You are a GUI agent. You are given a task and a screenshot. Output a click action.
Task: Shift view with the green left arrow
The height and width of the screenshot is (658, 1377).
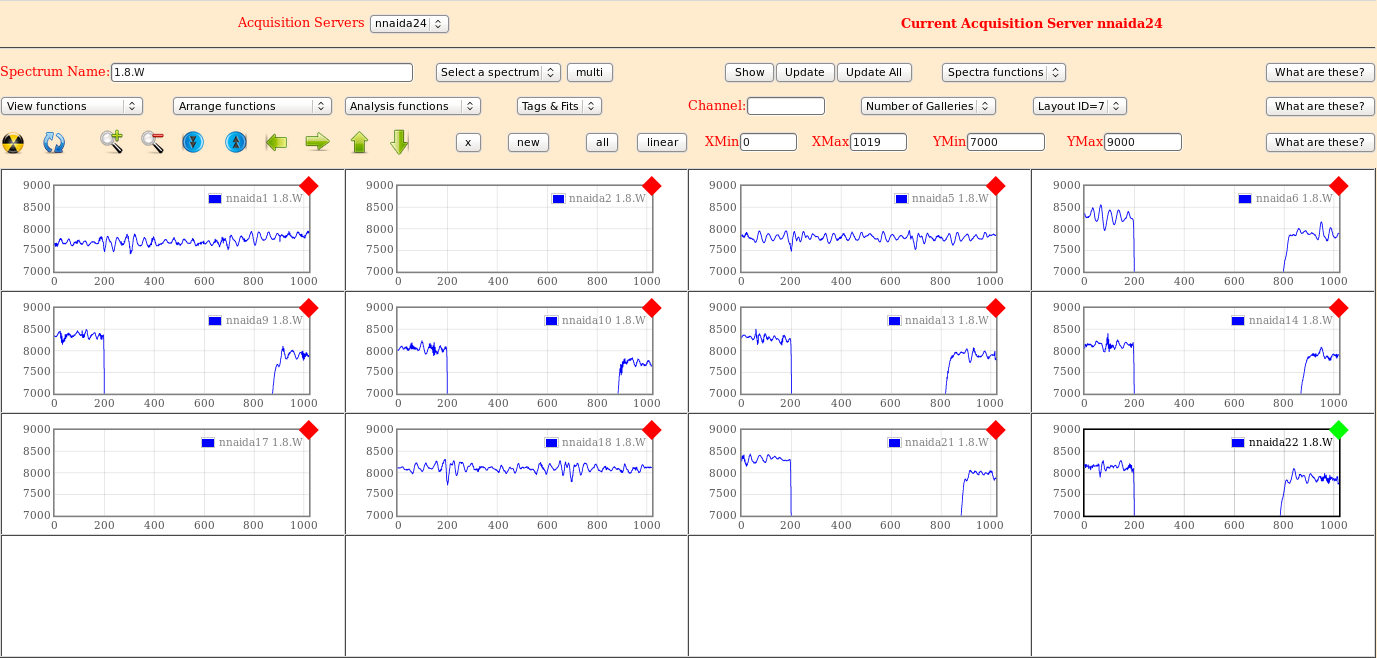click(276, 142)
